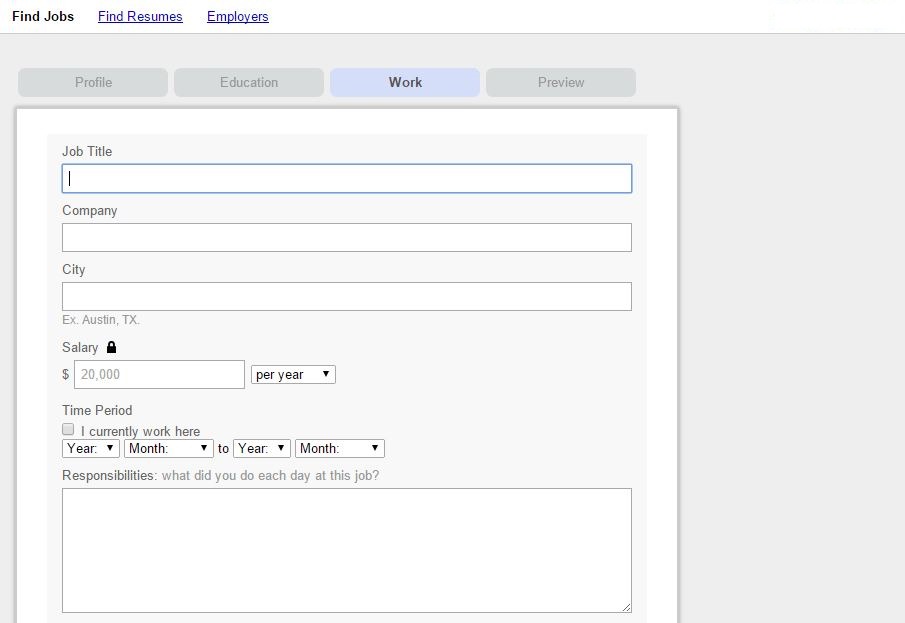Select the City text box

(347, 296)
